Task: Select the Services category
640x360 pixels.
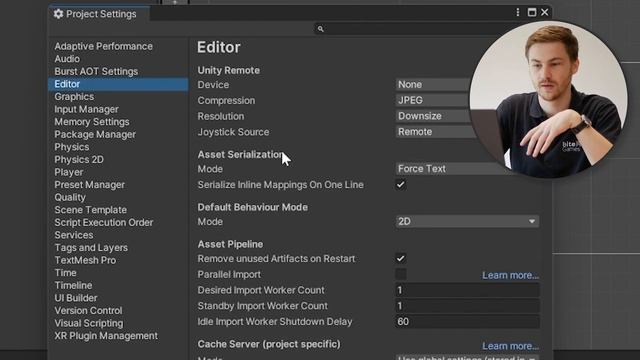Action: coord(73,235)
